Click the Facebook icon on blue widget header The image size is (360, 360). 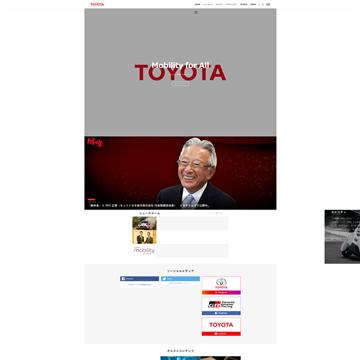click(123, 279)
